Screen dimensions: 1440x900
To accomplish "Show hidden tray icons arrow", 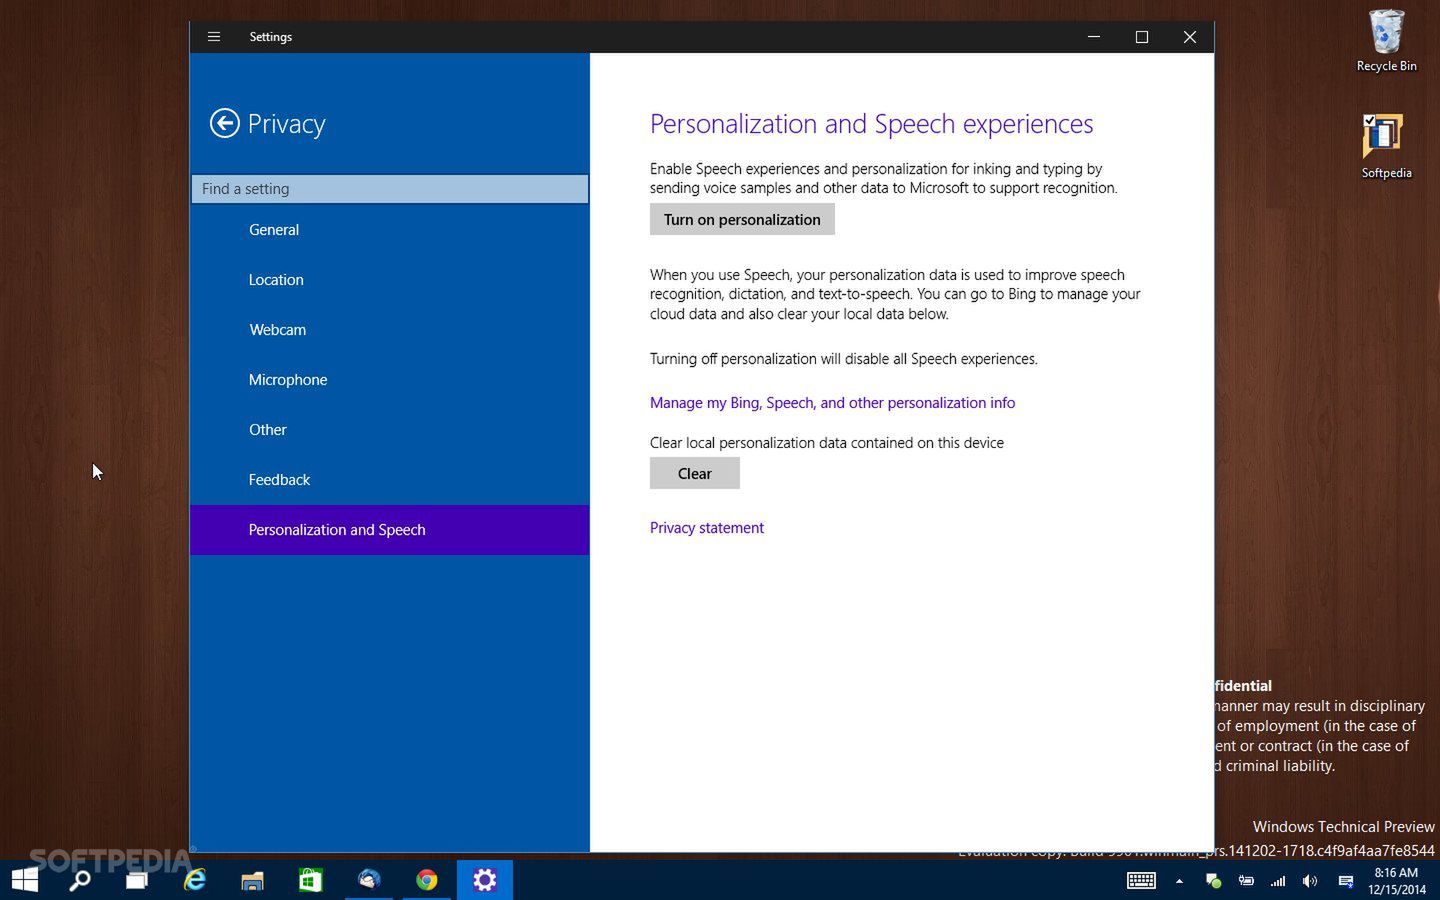I will point(1179,881).
